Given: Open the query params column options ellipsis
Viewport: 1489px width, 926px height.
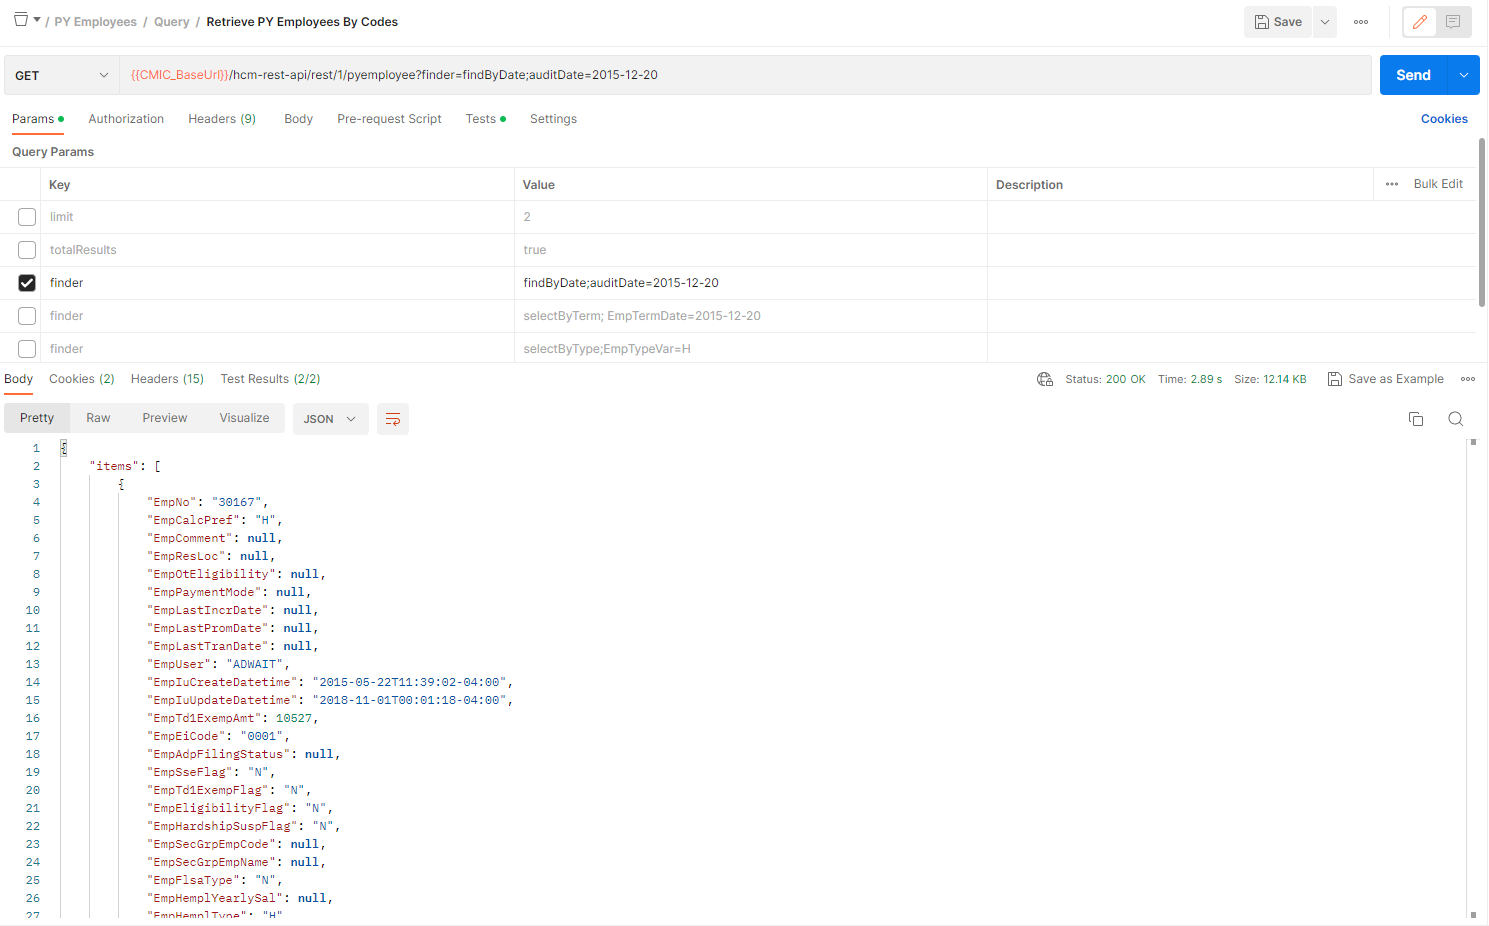Looking at the screenshot, I should click(x=1392, y=184).
